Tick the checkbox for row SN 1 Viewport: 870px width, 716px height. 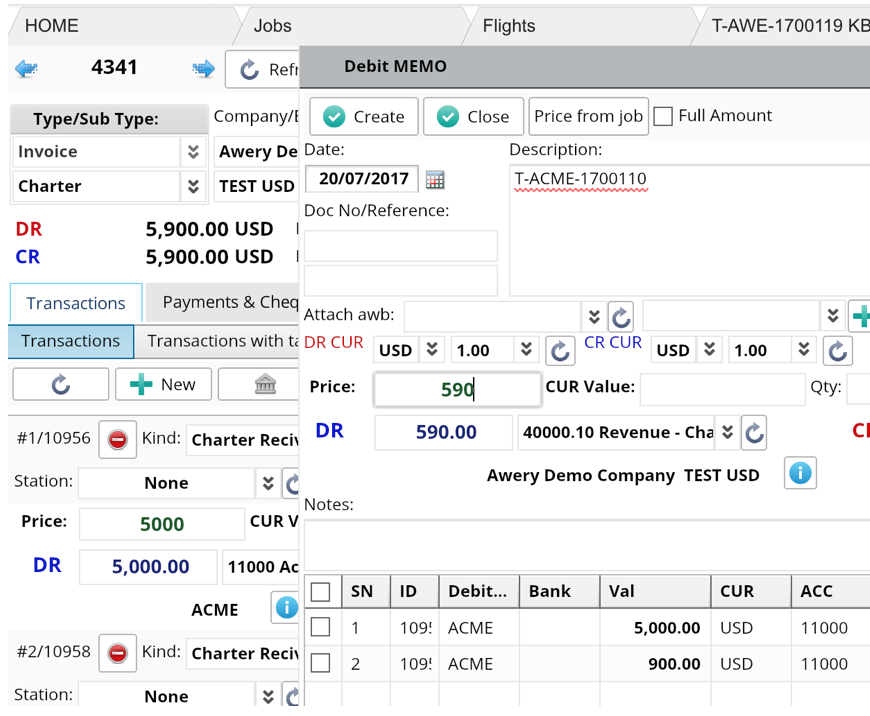(321, 628)
